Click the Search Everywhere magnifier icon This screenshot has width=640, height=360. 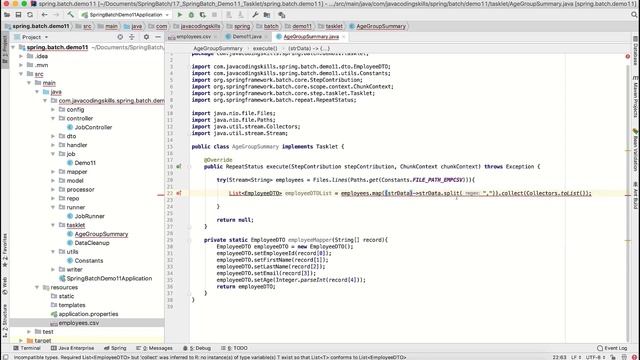point(634,15)
